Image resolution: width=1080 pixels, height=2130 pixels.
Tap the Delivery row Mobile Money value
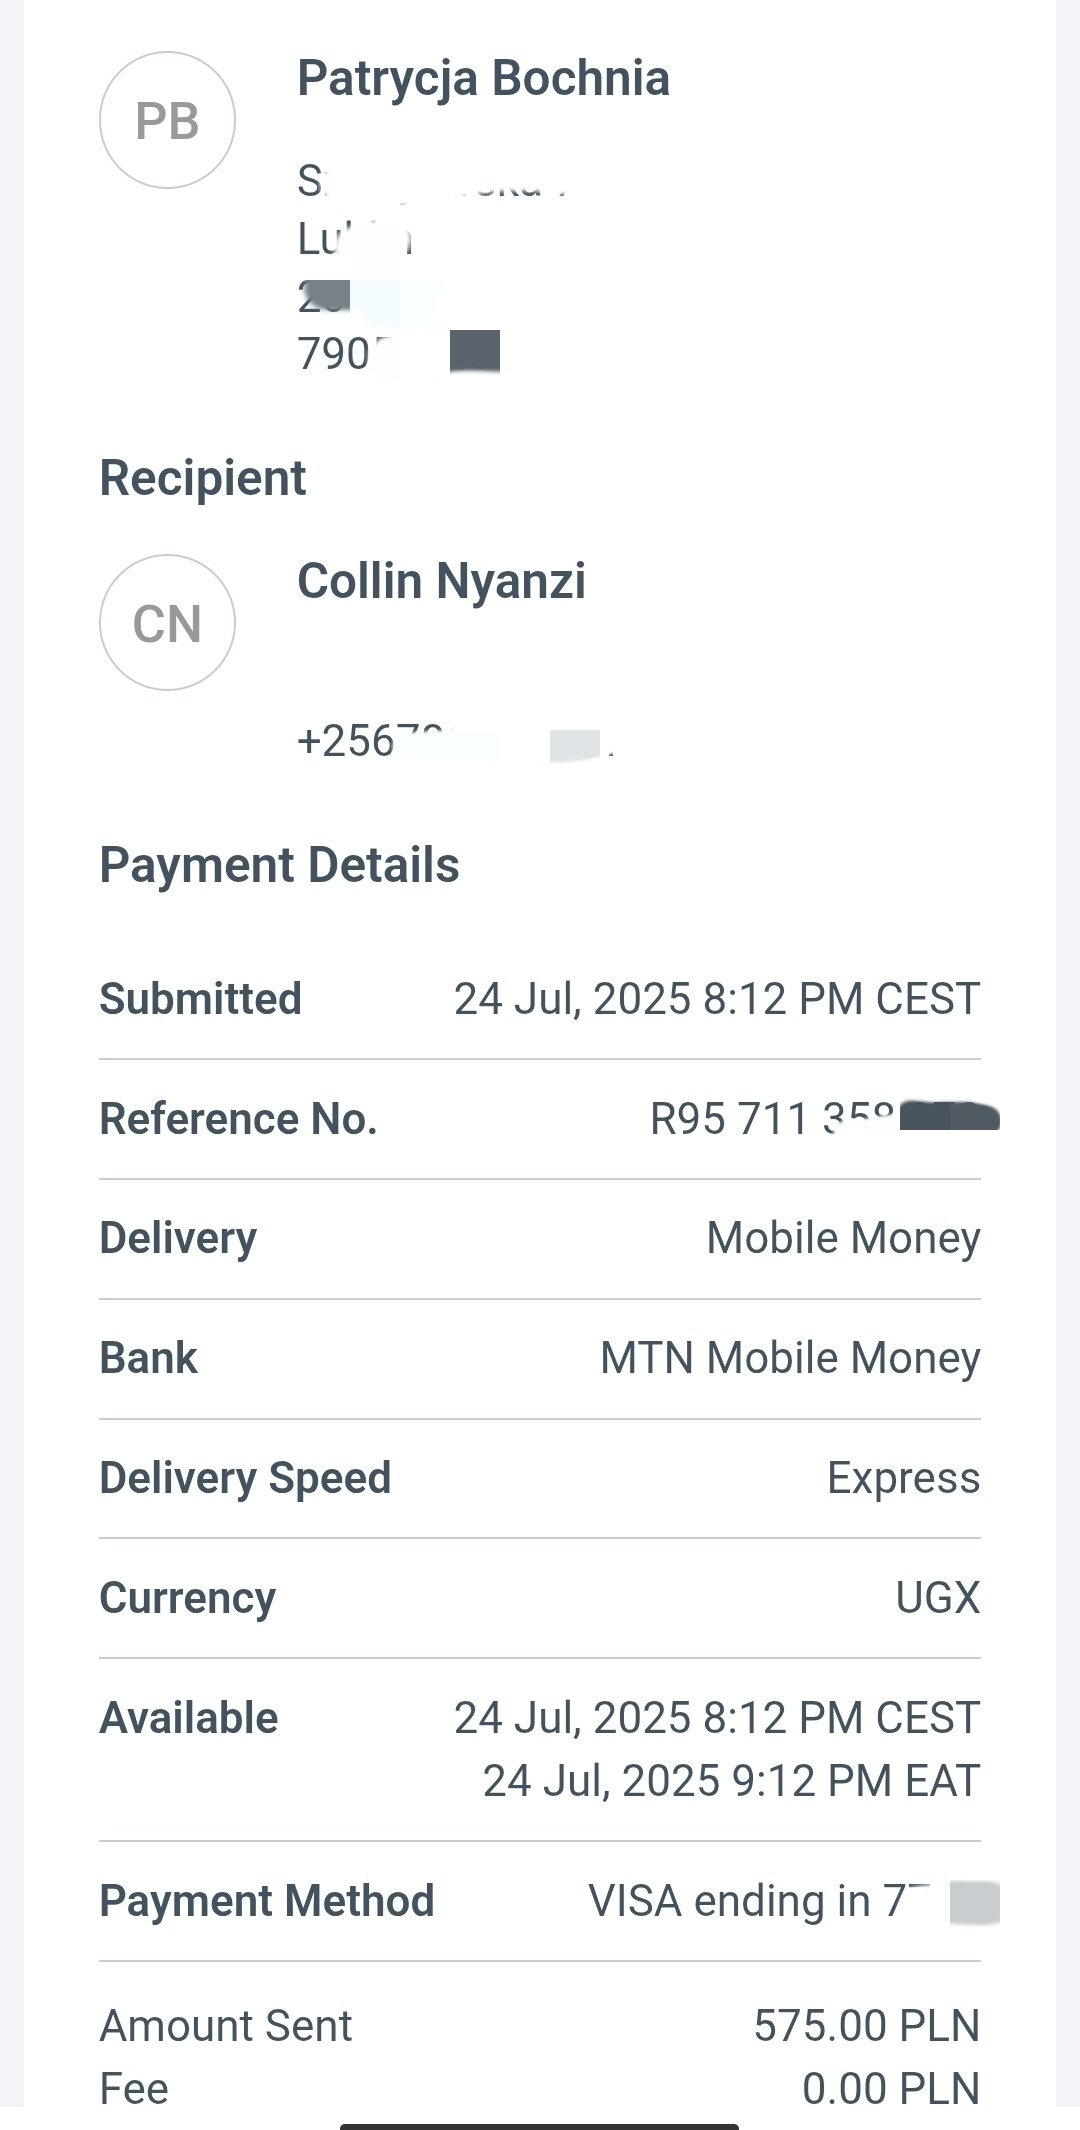(x=843, y=1238)
